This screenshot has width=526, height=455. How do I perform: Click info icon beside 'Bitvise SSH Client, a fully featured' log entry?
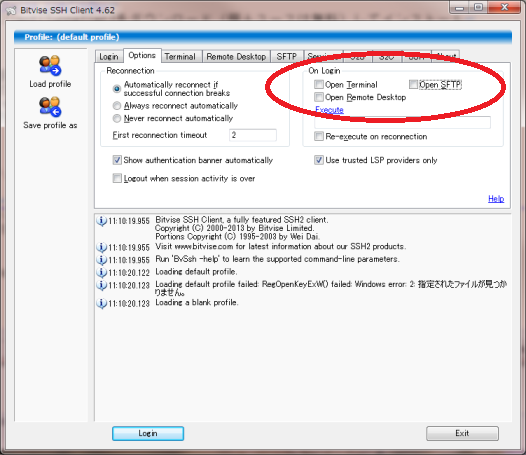pos(101,221)
